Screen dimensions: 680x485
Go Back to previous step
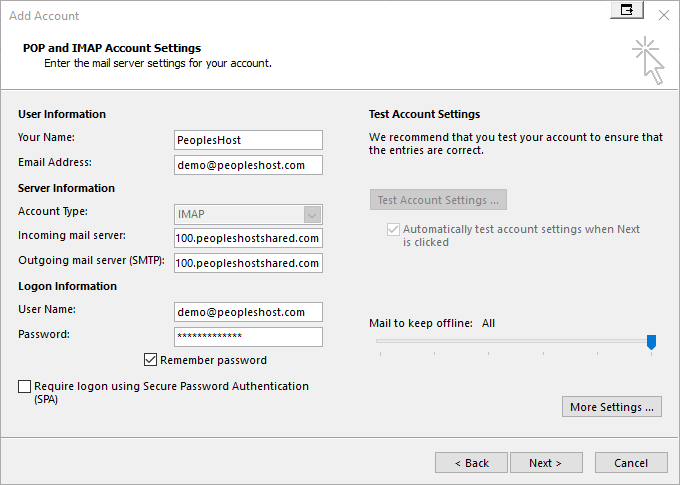click(x=471, y=463)
